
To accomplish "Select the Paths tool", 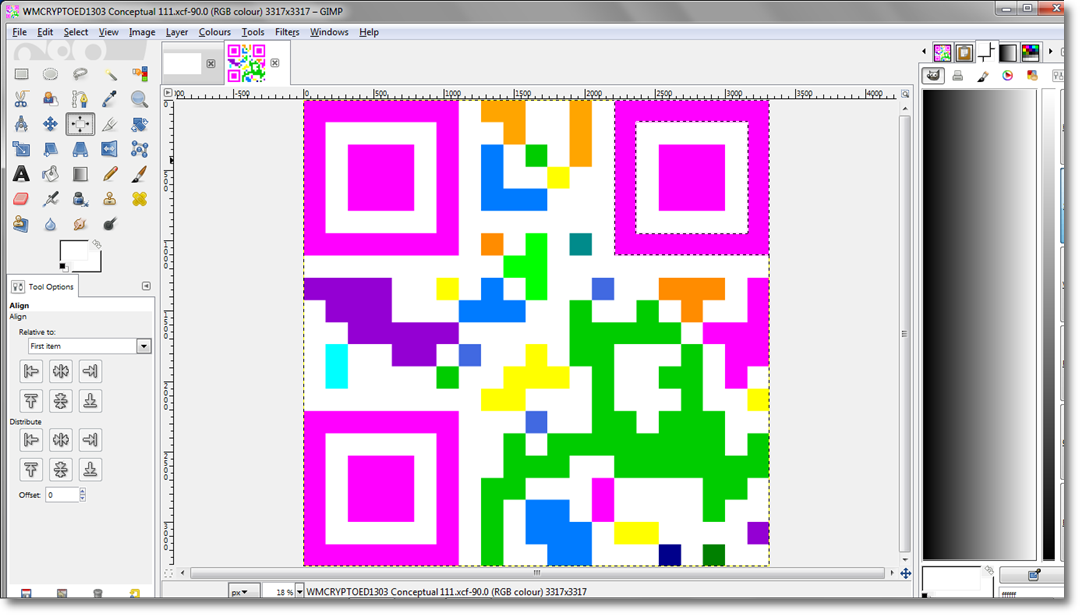I will tap(80, 99).
